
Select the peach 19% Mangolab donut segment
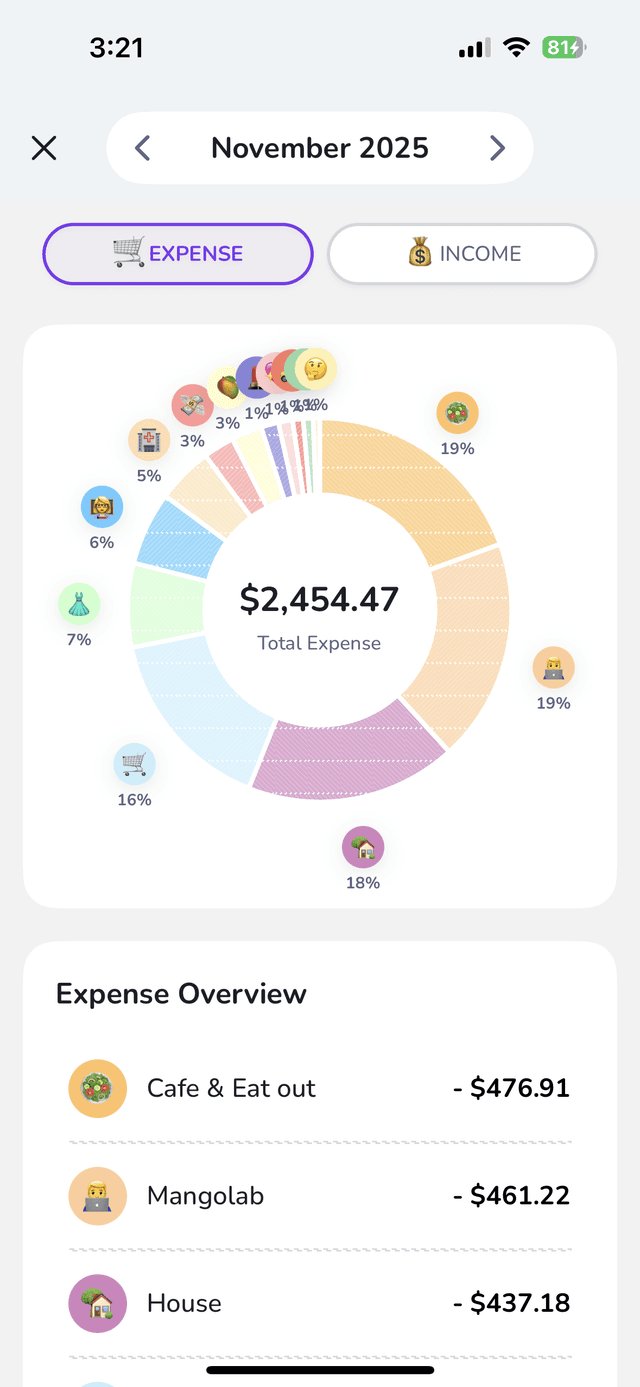point(462,645)
